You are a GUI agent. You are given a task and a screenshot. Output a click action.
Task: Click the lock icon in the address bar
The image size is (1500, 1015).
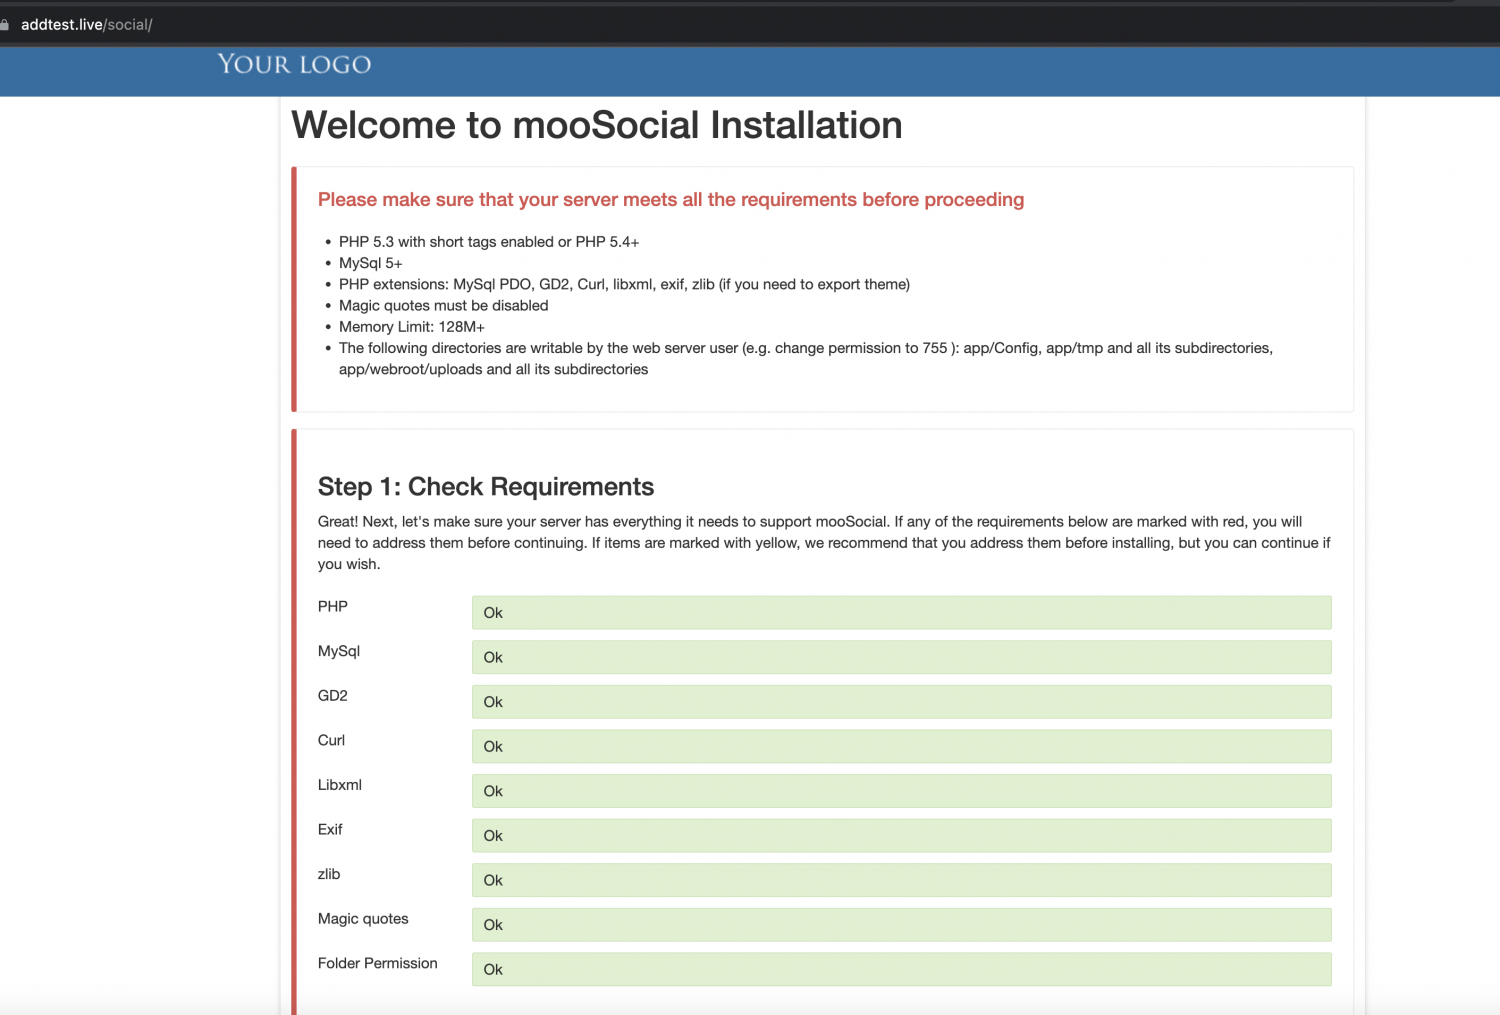tap(4, 24)
